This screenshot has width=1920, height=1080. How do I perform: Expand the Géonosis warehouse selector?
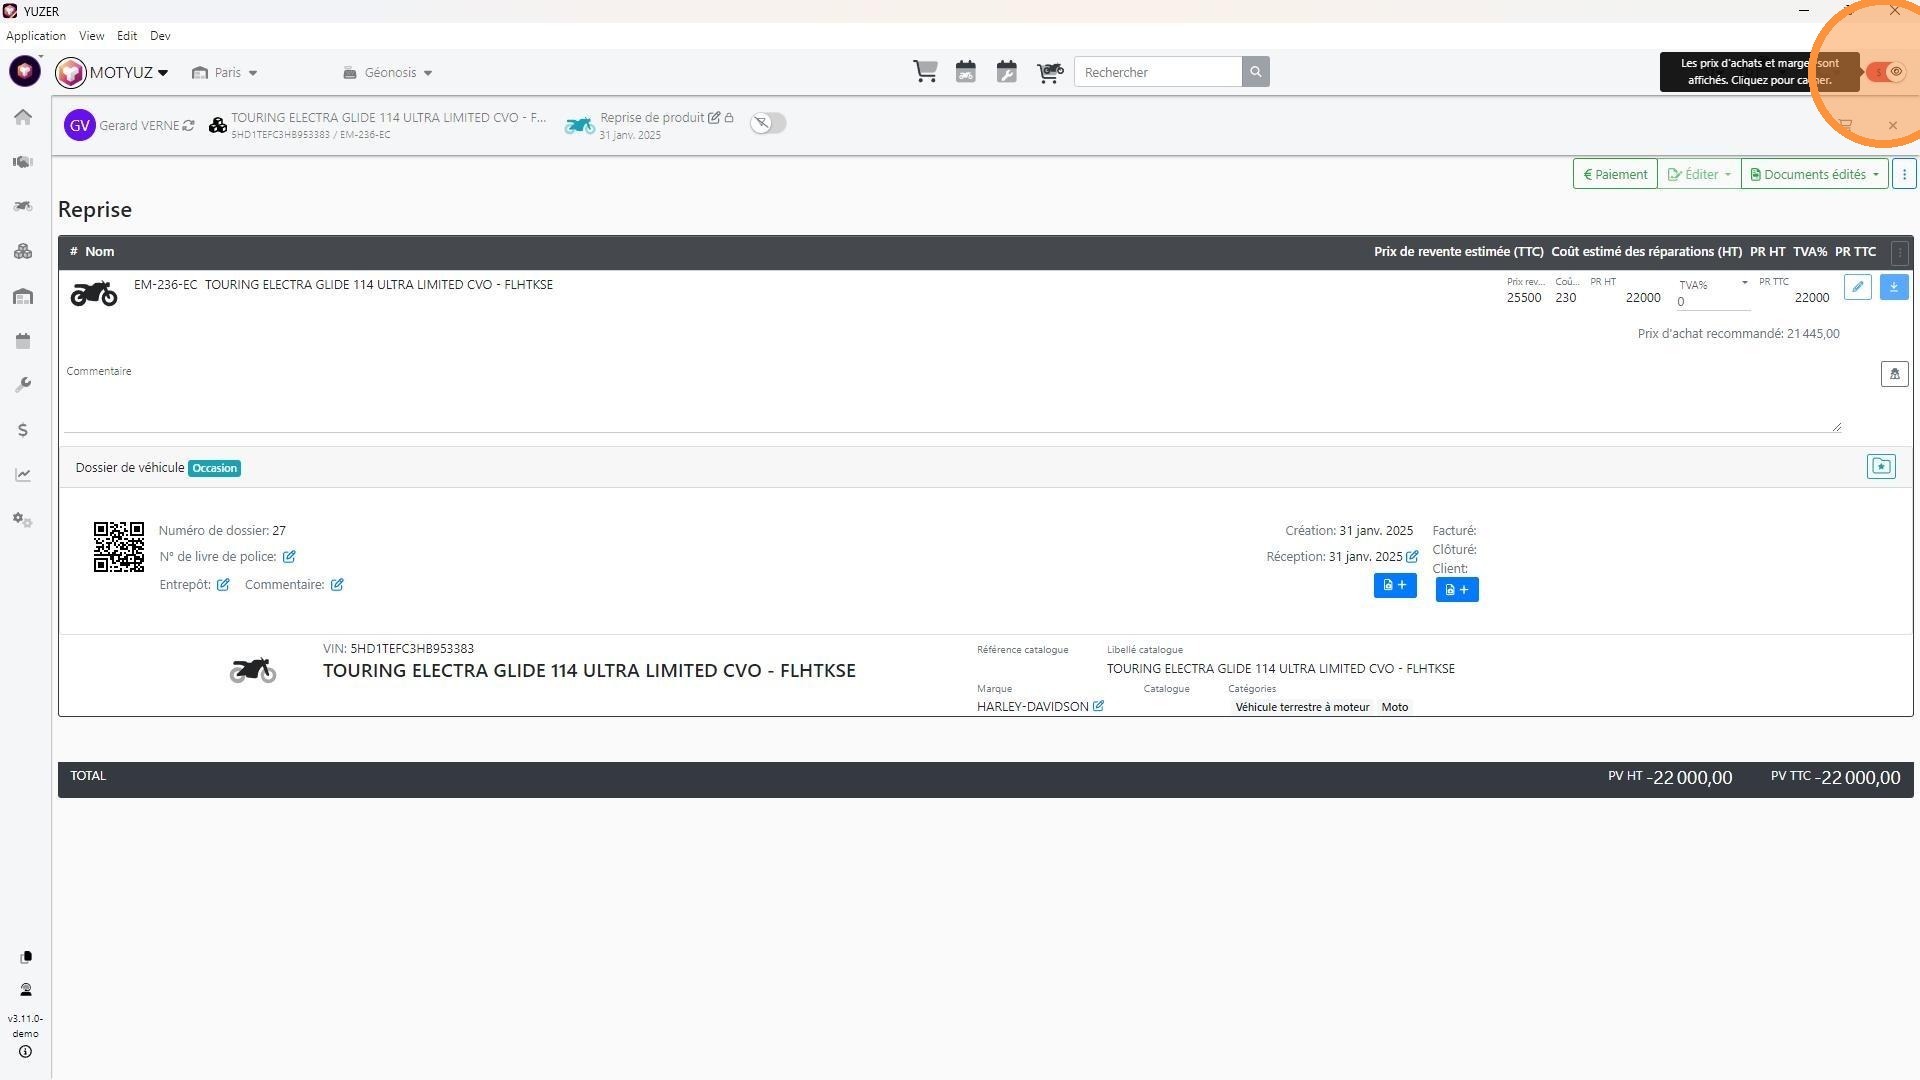tap(388, 73)
